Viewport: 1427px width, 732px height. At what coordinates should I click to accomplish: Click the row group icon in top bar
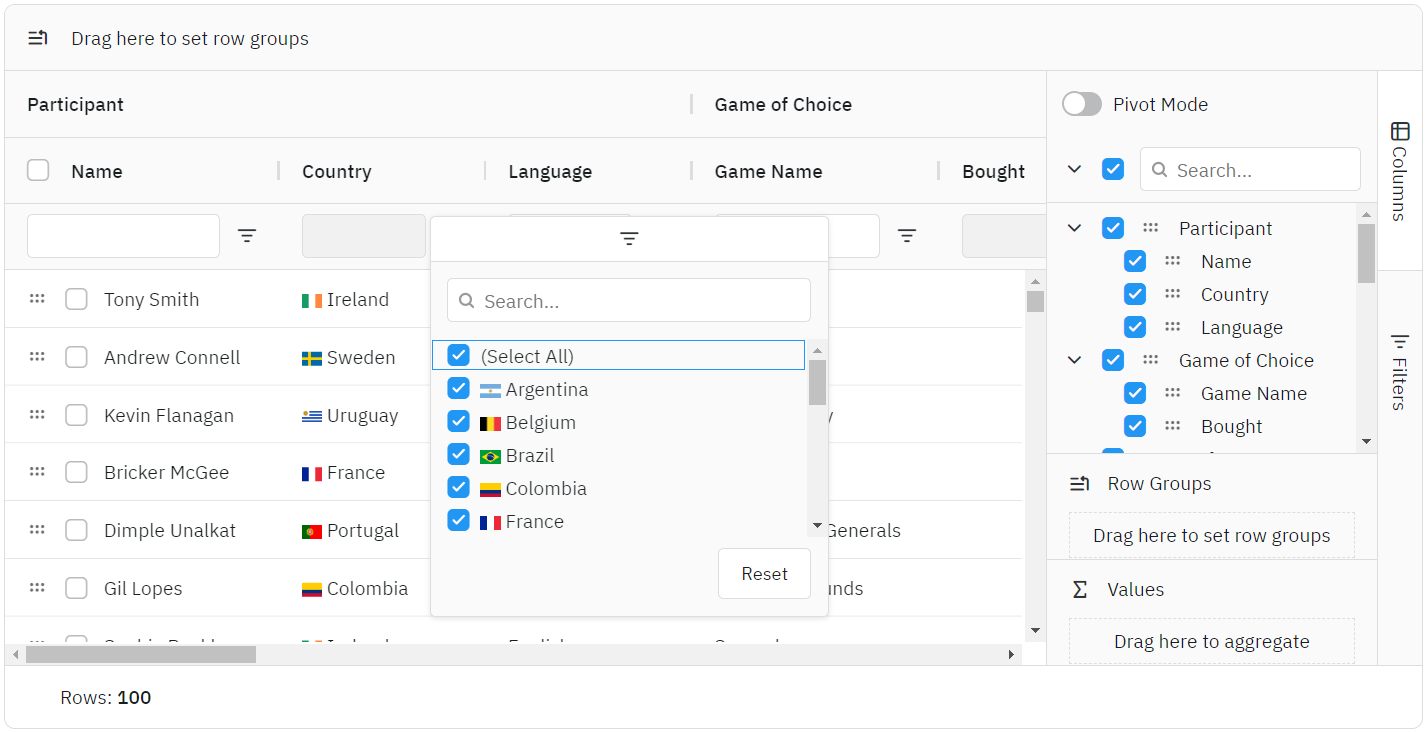coord(38,39)
